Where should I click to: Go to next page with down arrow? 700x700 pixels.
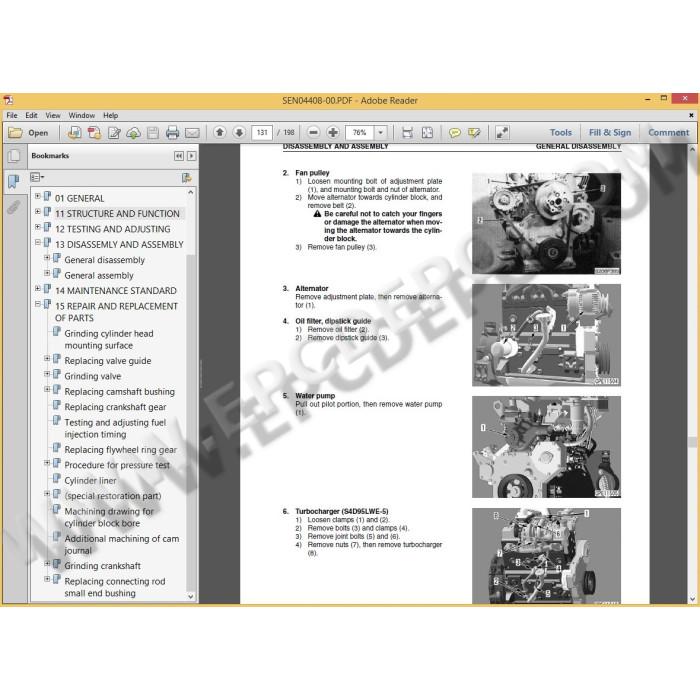tap(239, 132)
